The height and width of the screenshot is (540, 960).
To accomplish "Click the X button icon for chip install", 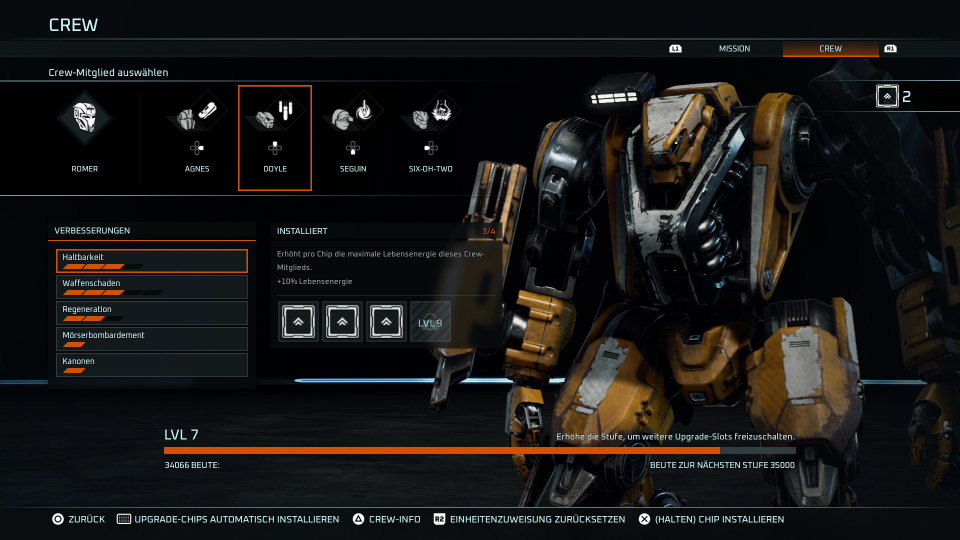I will pyautogui.click(x=644, y=519).
